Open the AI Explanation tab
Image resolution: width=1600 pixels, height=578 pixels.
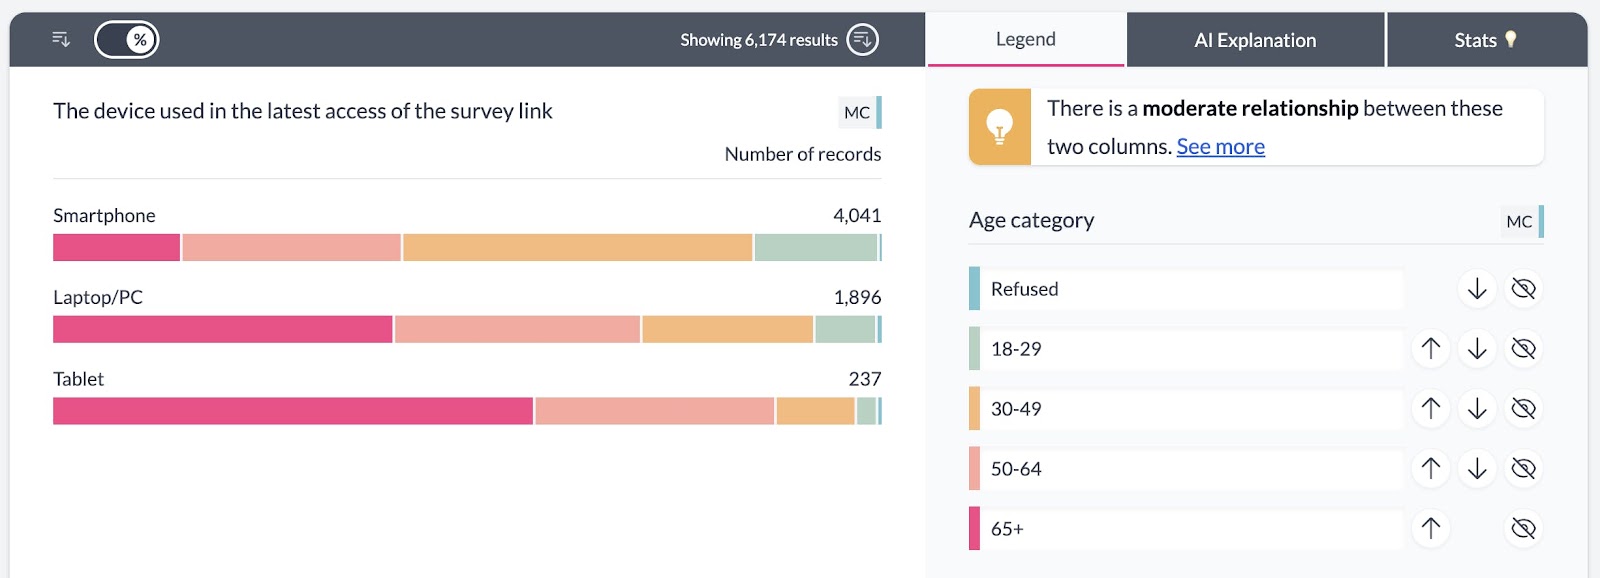pos(1255,40)
